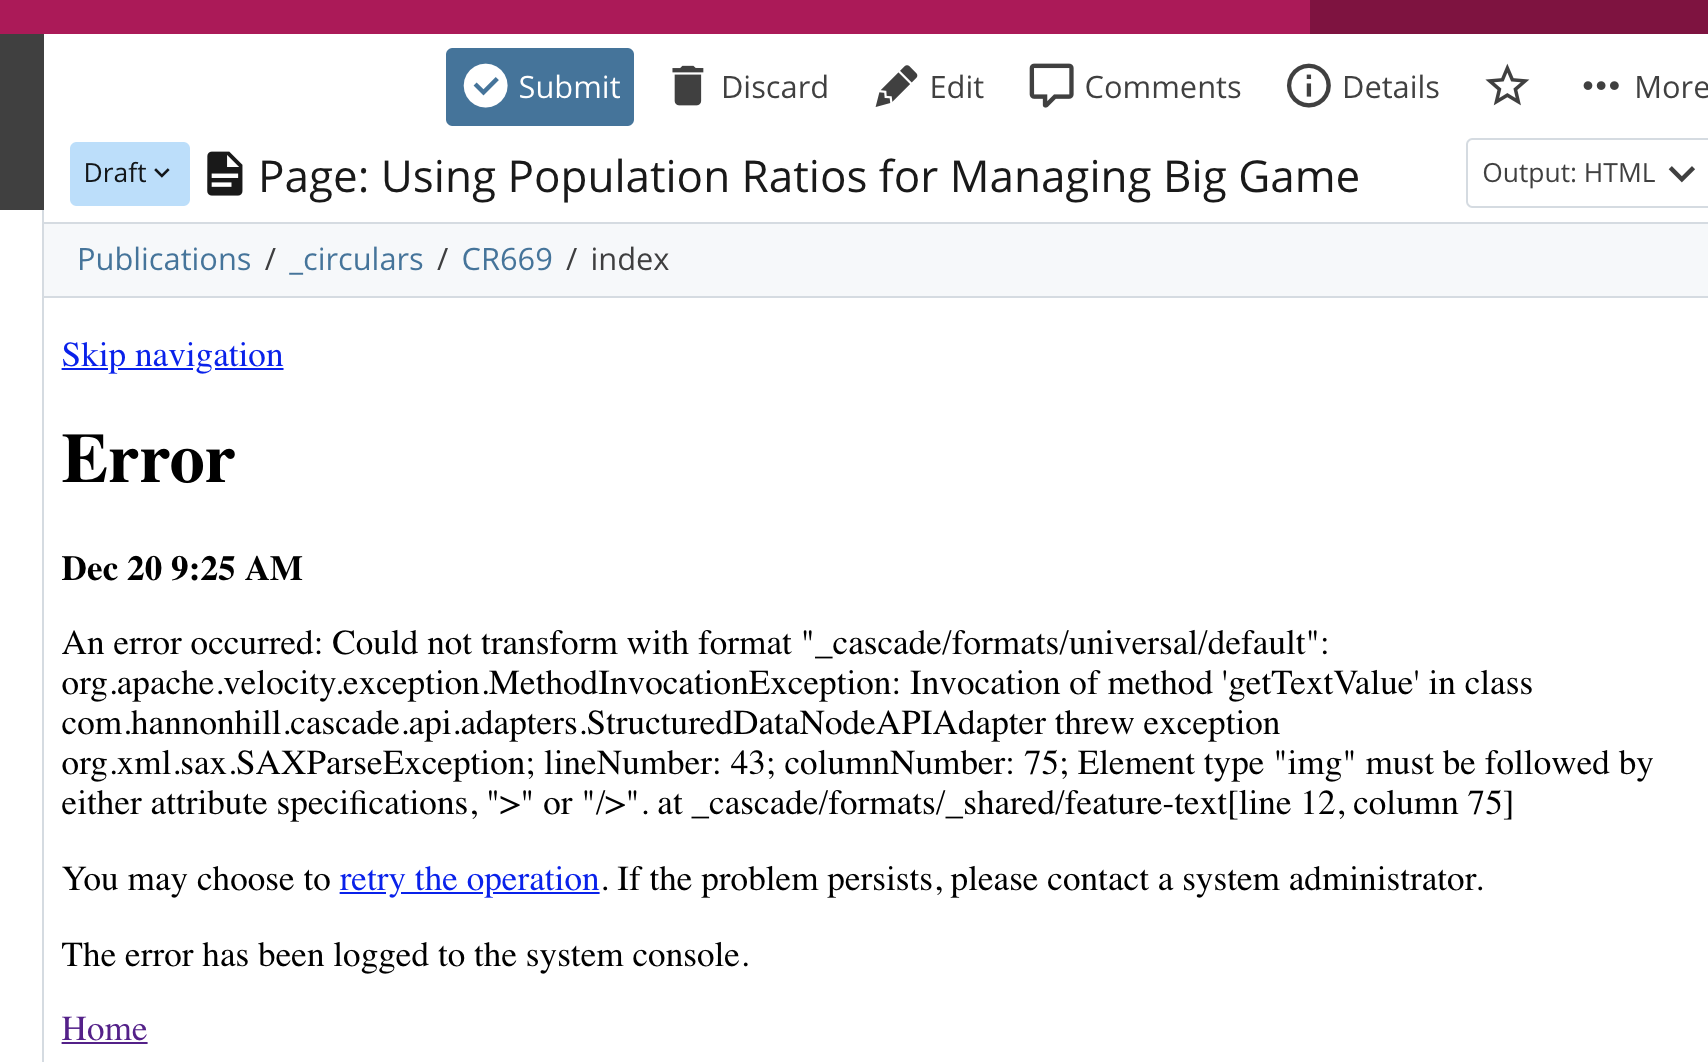Click the Edit pencil icon
The image size is (1708, 1062).
pyautogui.click(x=896, y=87)
